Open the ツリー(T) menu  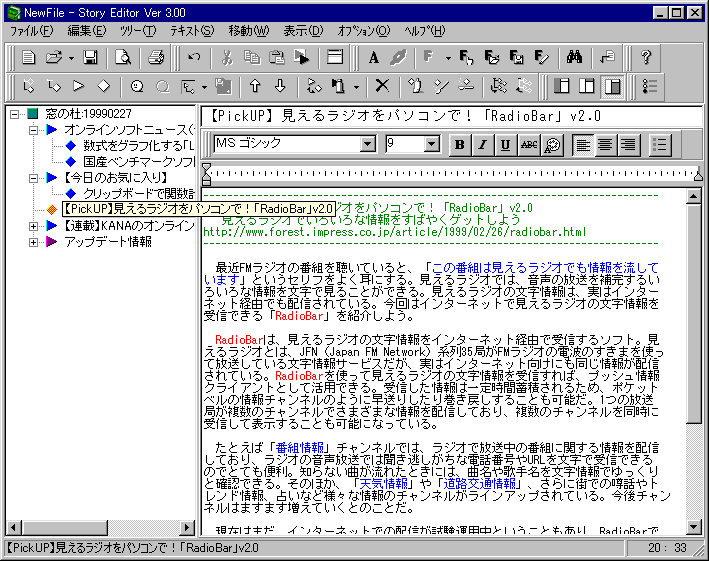tap(138, 31)
